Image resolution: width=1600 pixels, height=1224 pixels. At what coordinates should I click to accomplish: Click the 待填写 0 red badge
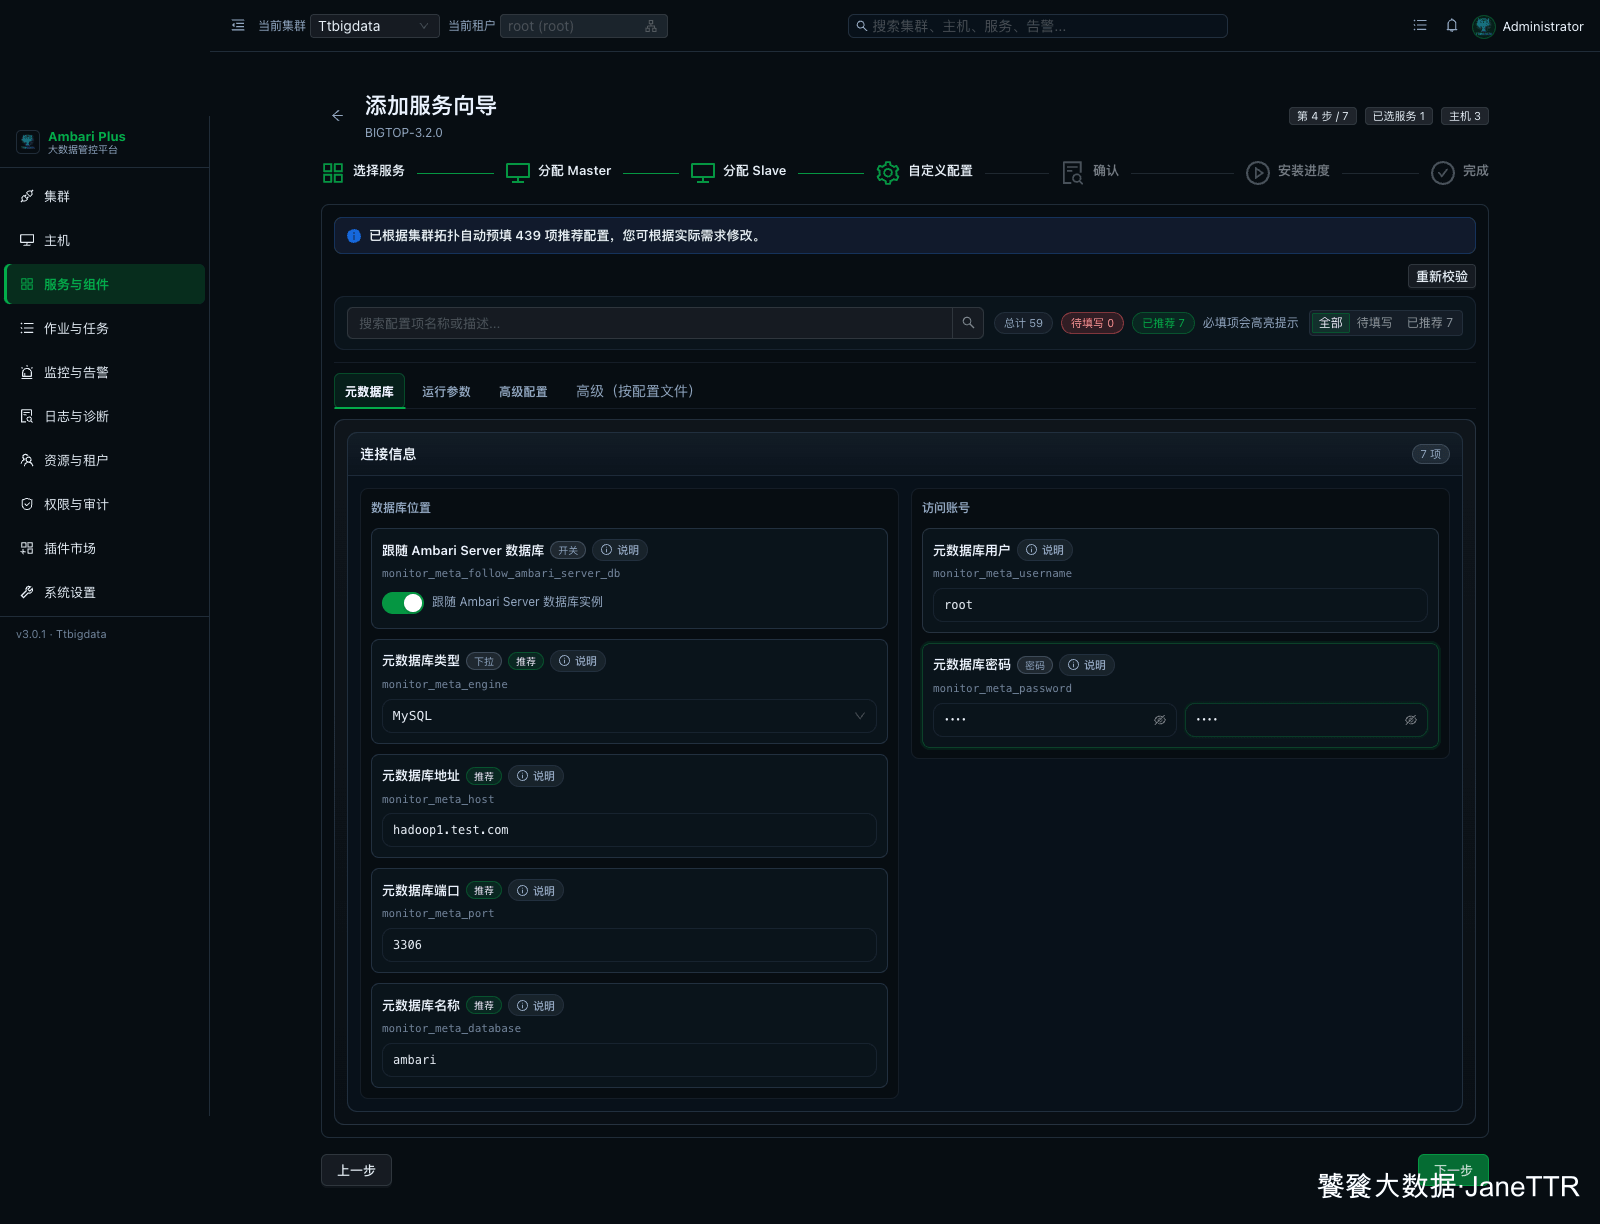1092,323
